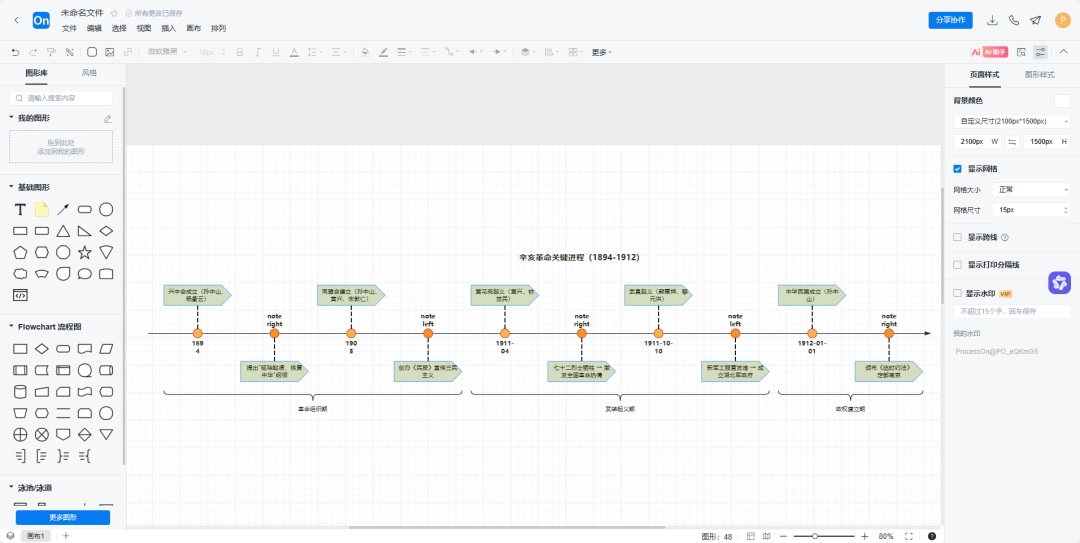This screenshot has width=1080, height=543.
Task: Click the 背景颜色 color swatch
Action: tap(1062, 100)
